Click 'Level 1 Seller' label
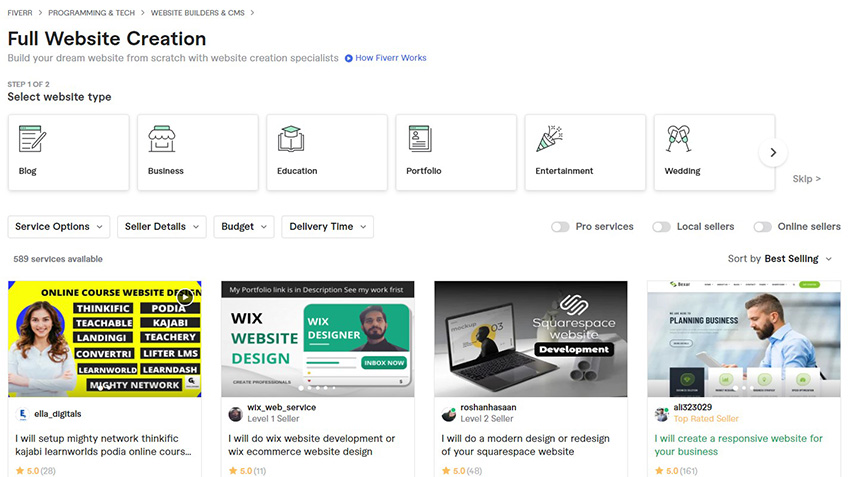850x477 pixels. [273, 418]
